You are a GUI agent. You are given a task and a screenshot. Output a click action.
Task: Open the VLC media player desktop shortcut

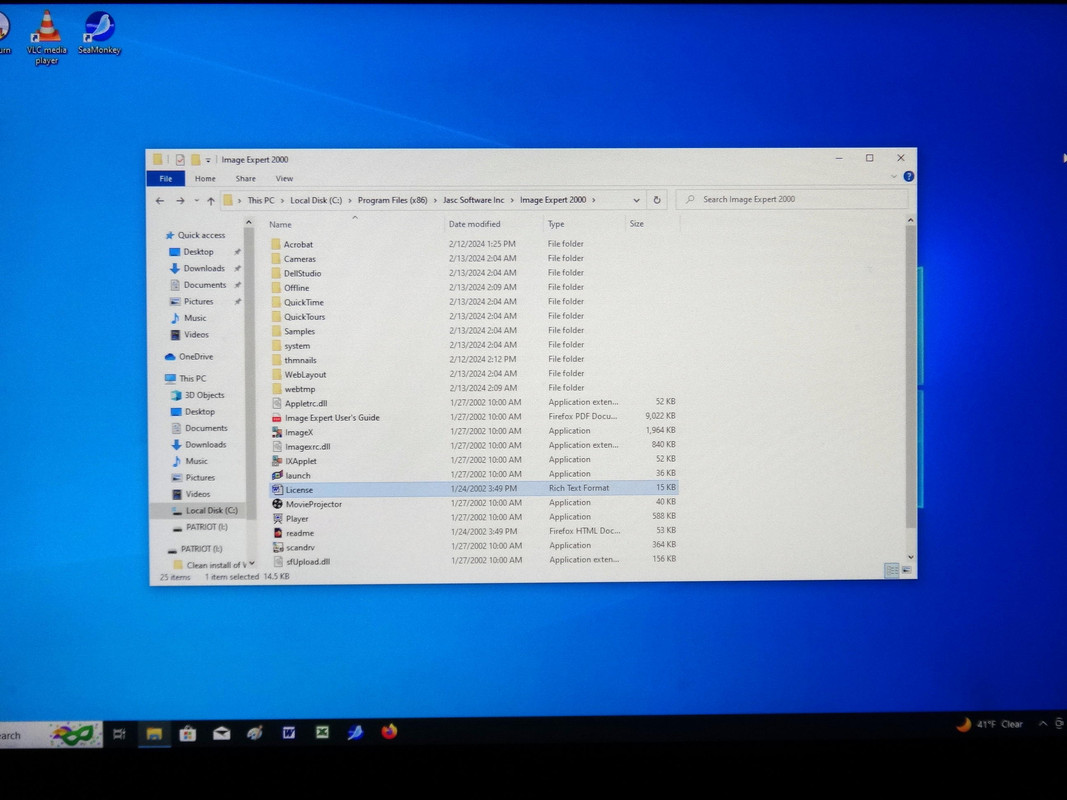[46, 37]
